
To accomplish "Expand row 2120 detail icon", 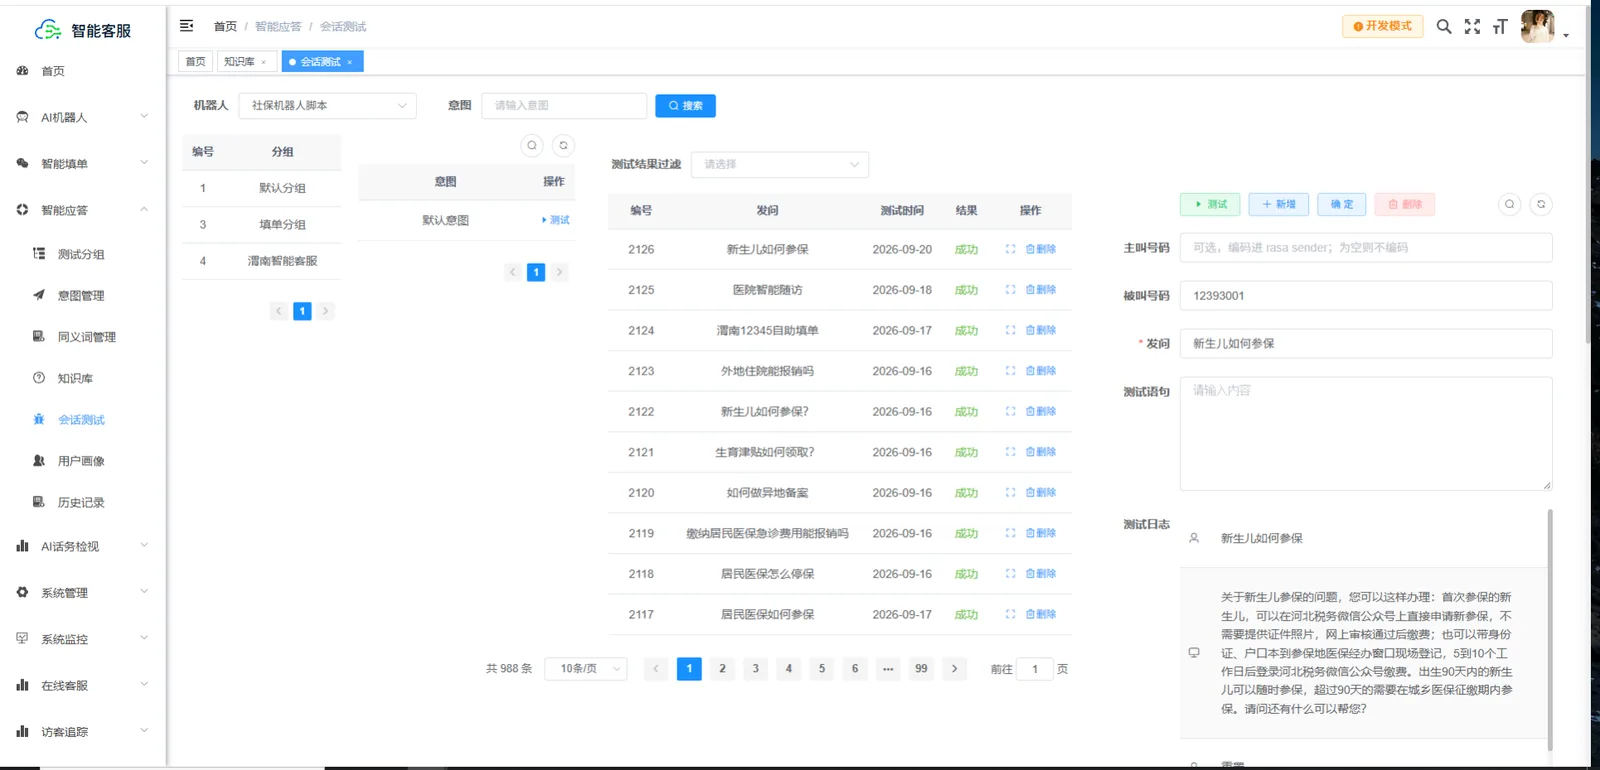I will (1010, 493).
